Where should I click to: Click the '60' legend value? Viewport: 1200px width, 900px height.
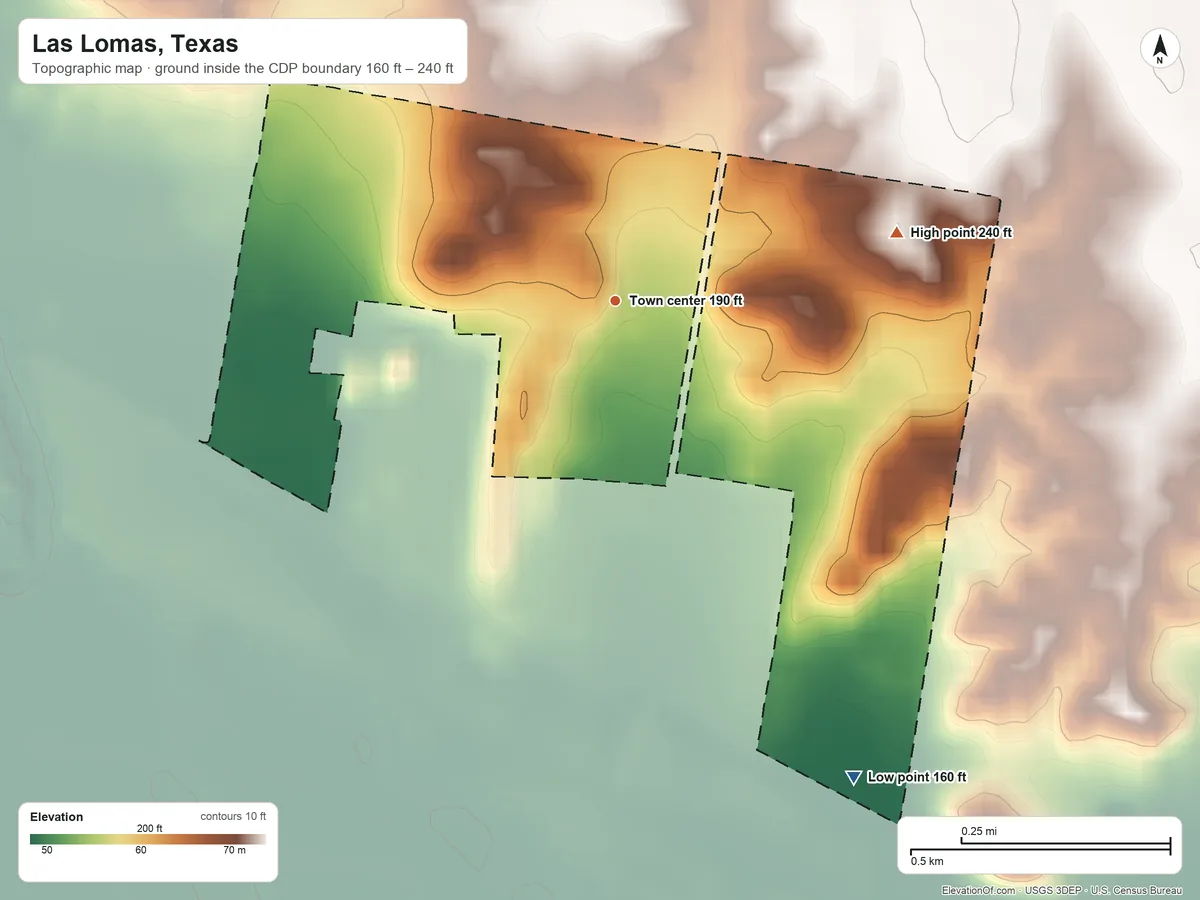point(141,851)
